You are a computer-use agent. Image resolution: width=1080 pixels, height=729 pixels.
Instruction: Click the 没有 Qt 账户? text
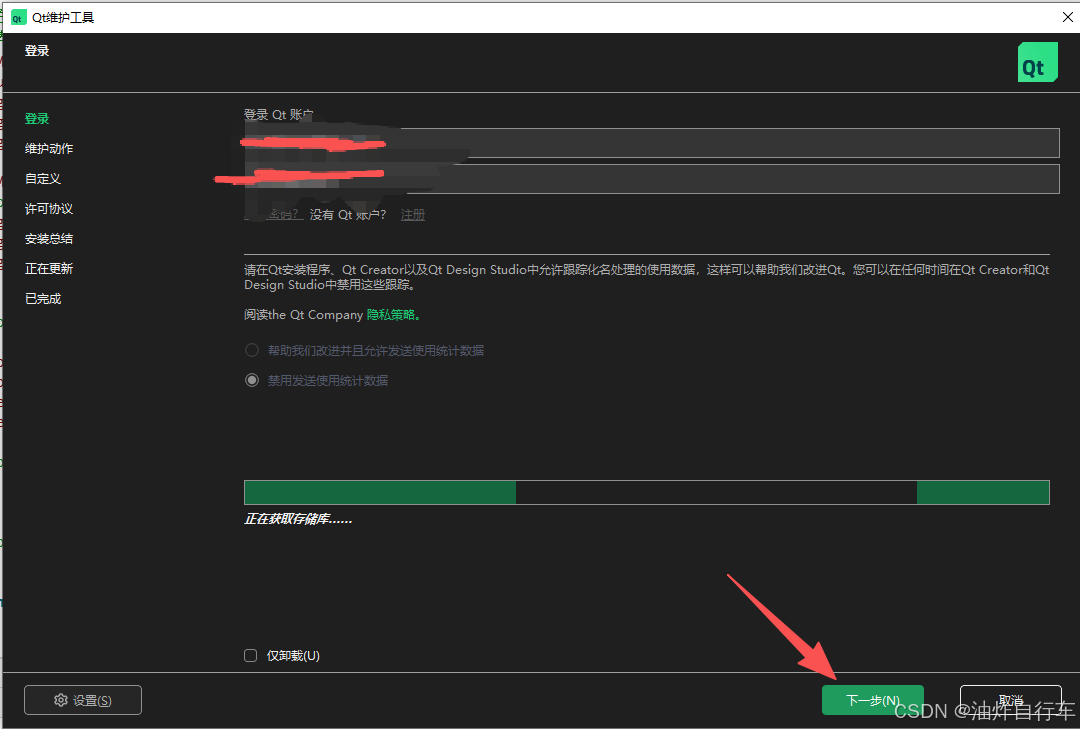(348, 215)
